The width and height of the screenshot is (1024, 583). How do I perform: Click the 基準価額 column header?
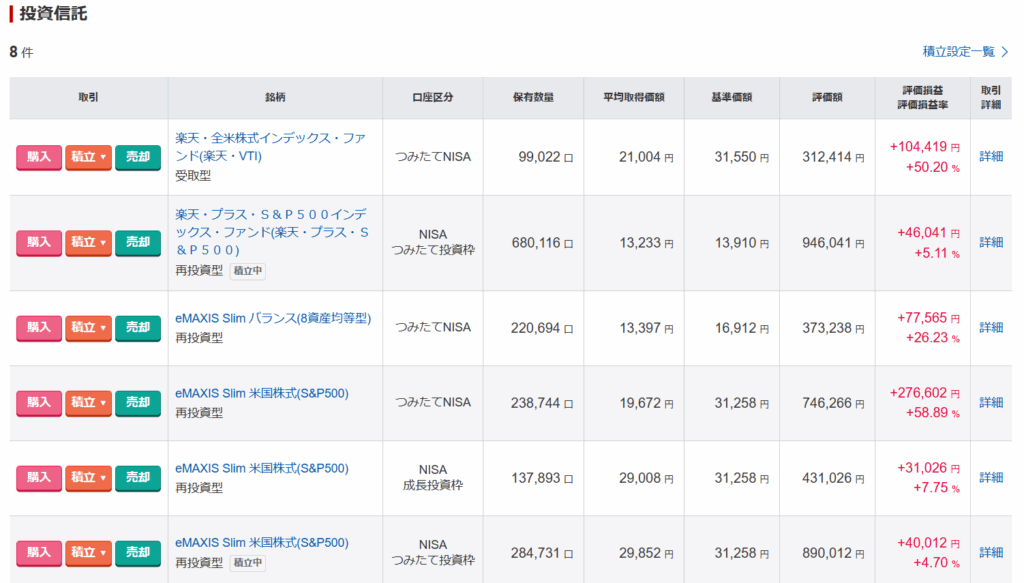click(x=731, y=97)
